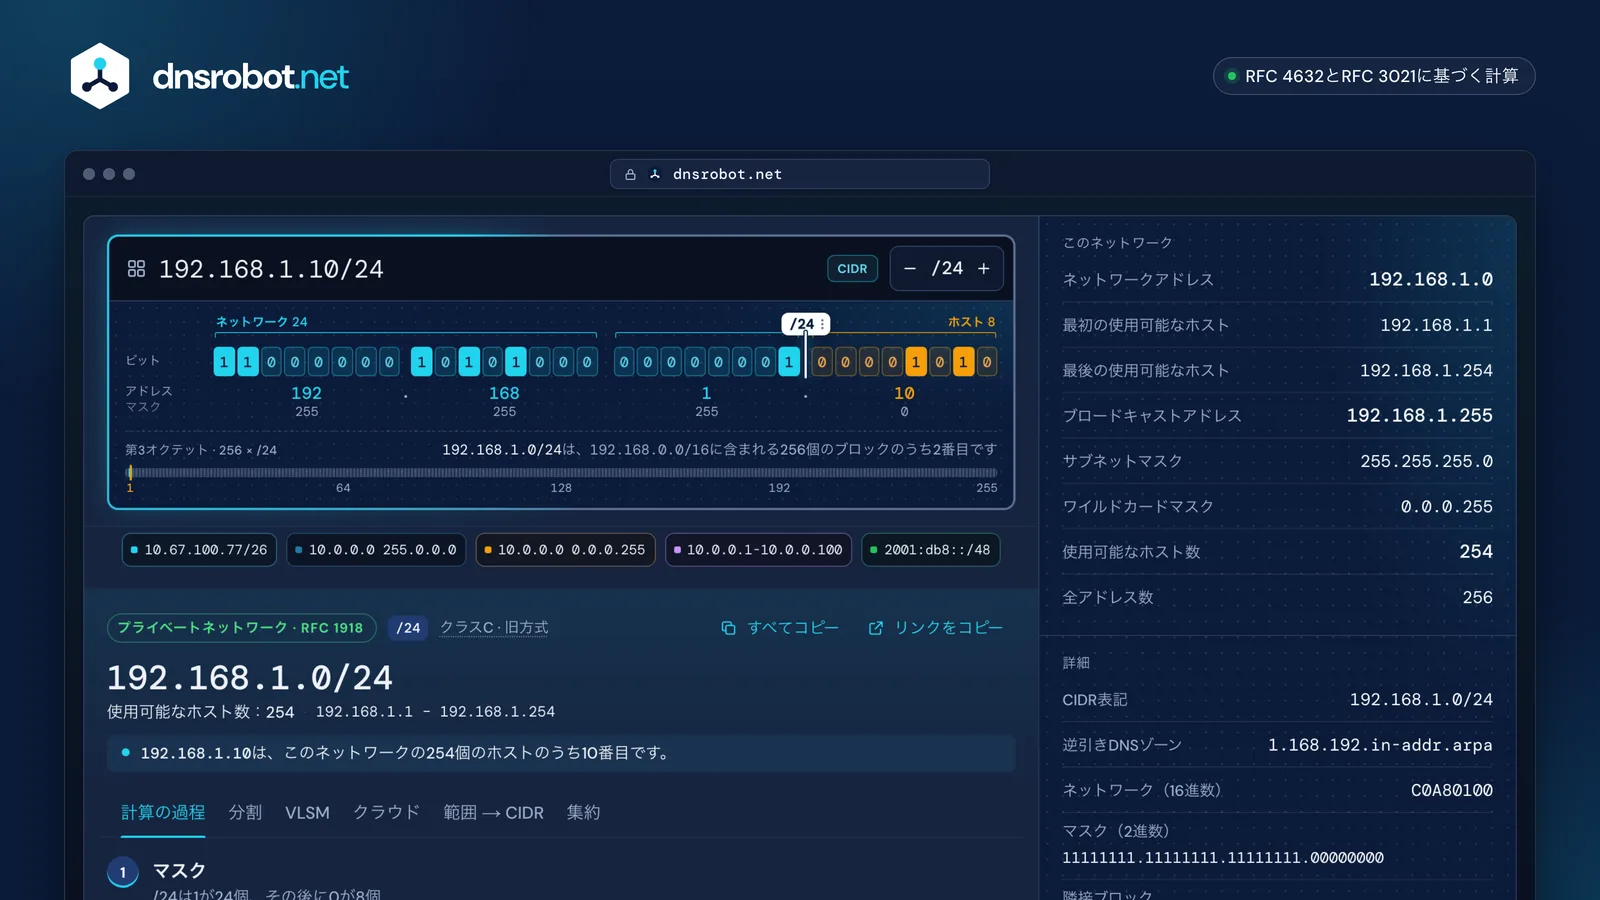Load the 2001:db8::/48 IPv6 example

(x=930, y=550)
